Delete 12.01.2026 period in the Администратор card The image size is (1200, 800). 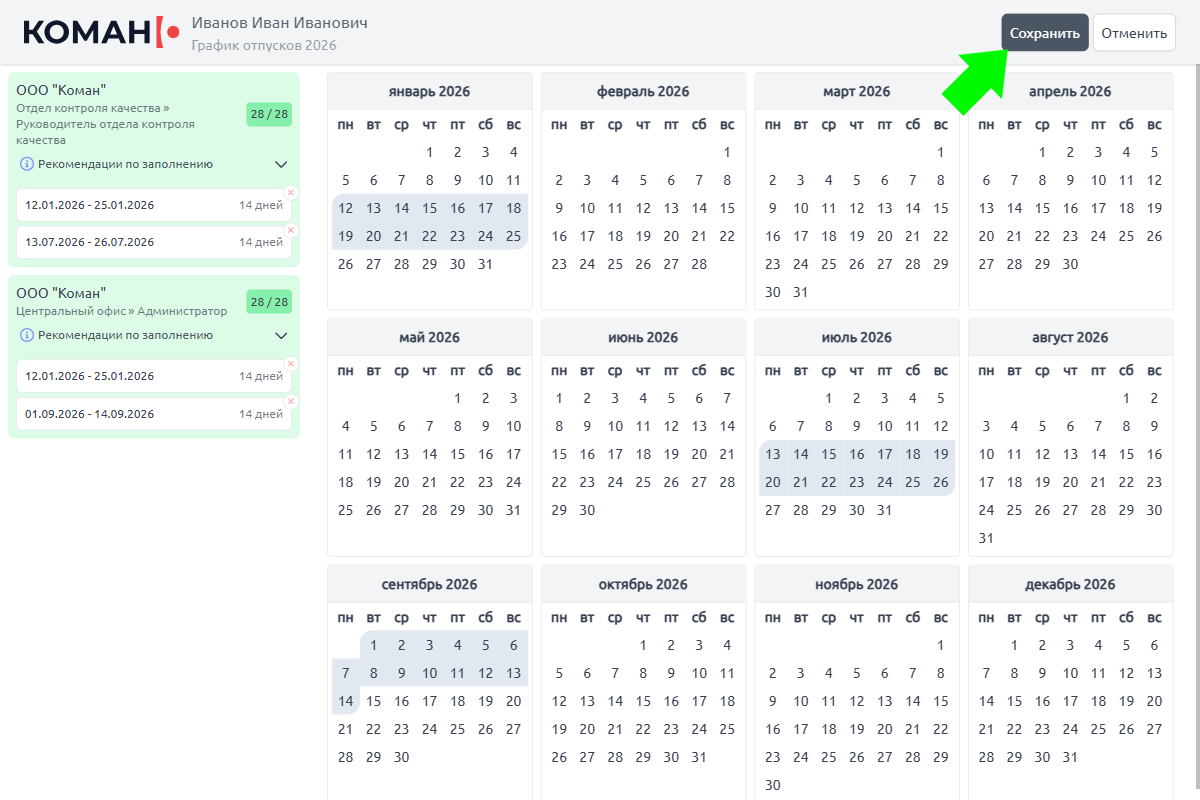tap(291, 364)
